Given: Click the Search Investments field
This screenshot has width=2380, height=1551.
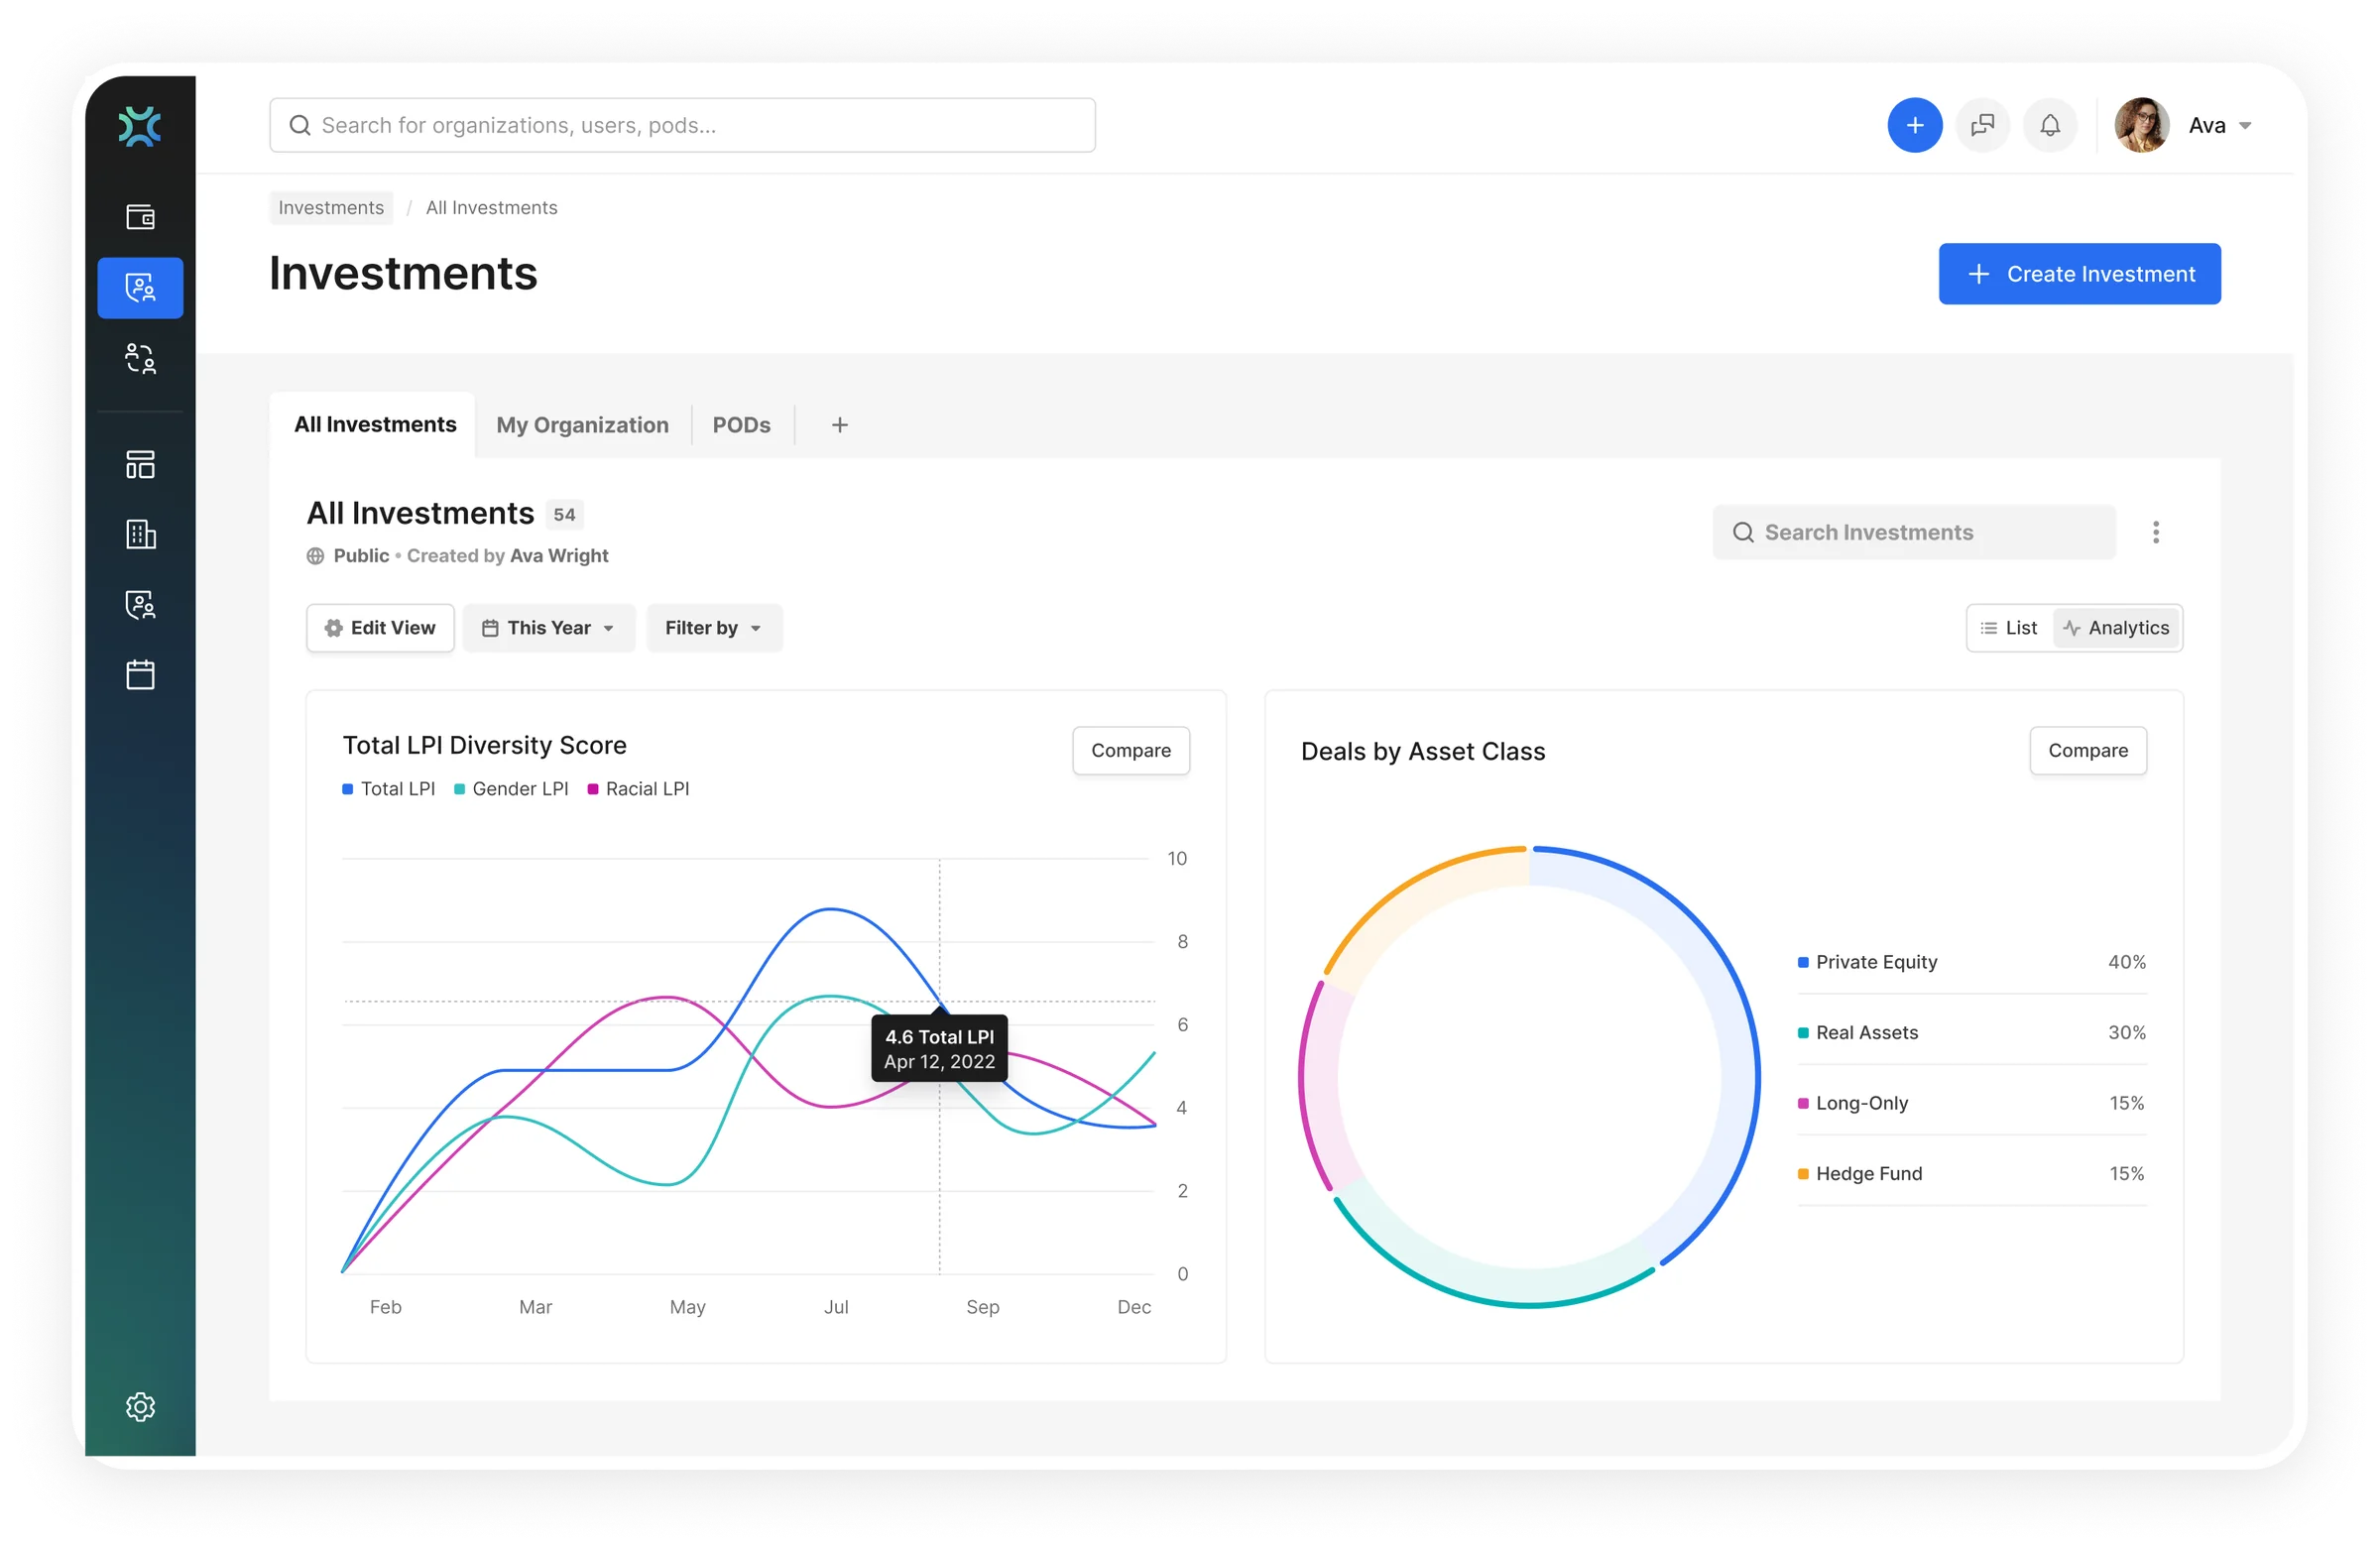Looking at the screenshot, I should (x=1913, y=532).
